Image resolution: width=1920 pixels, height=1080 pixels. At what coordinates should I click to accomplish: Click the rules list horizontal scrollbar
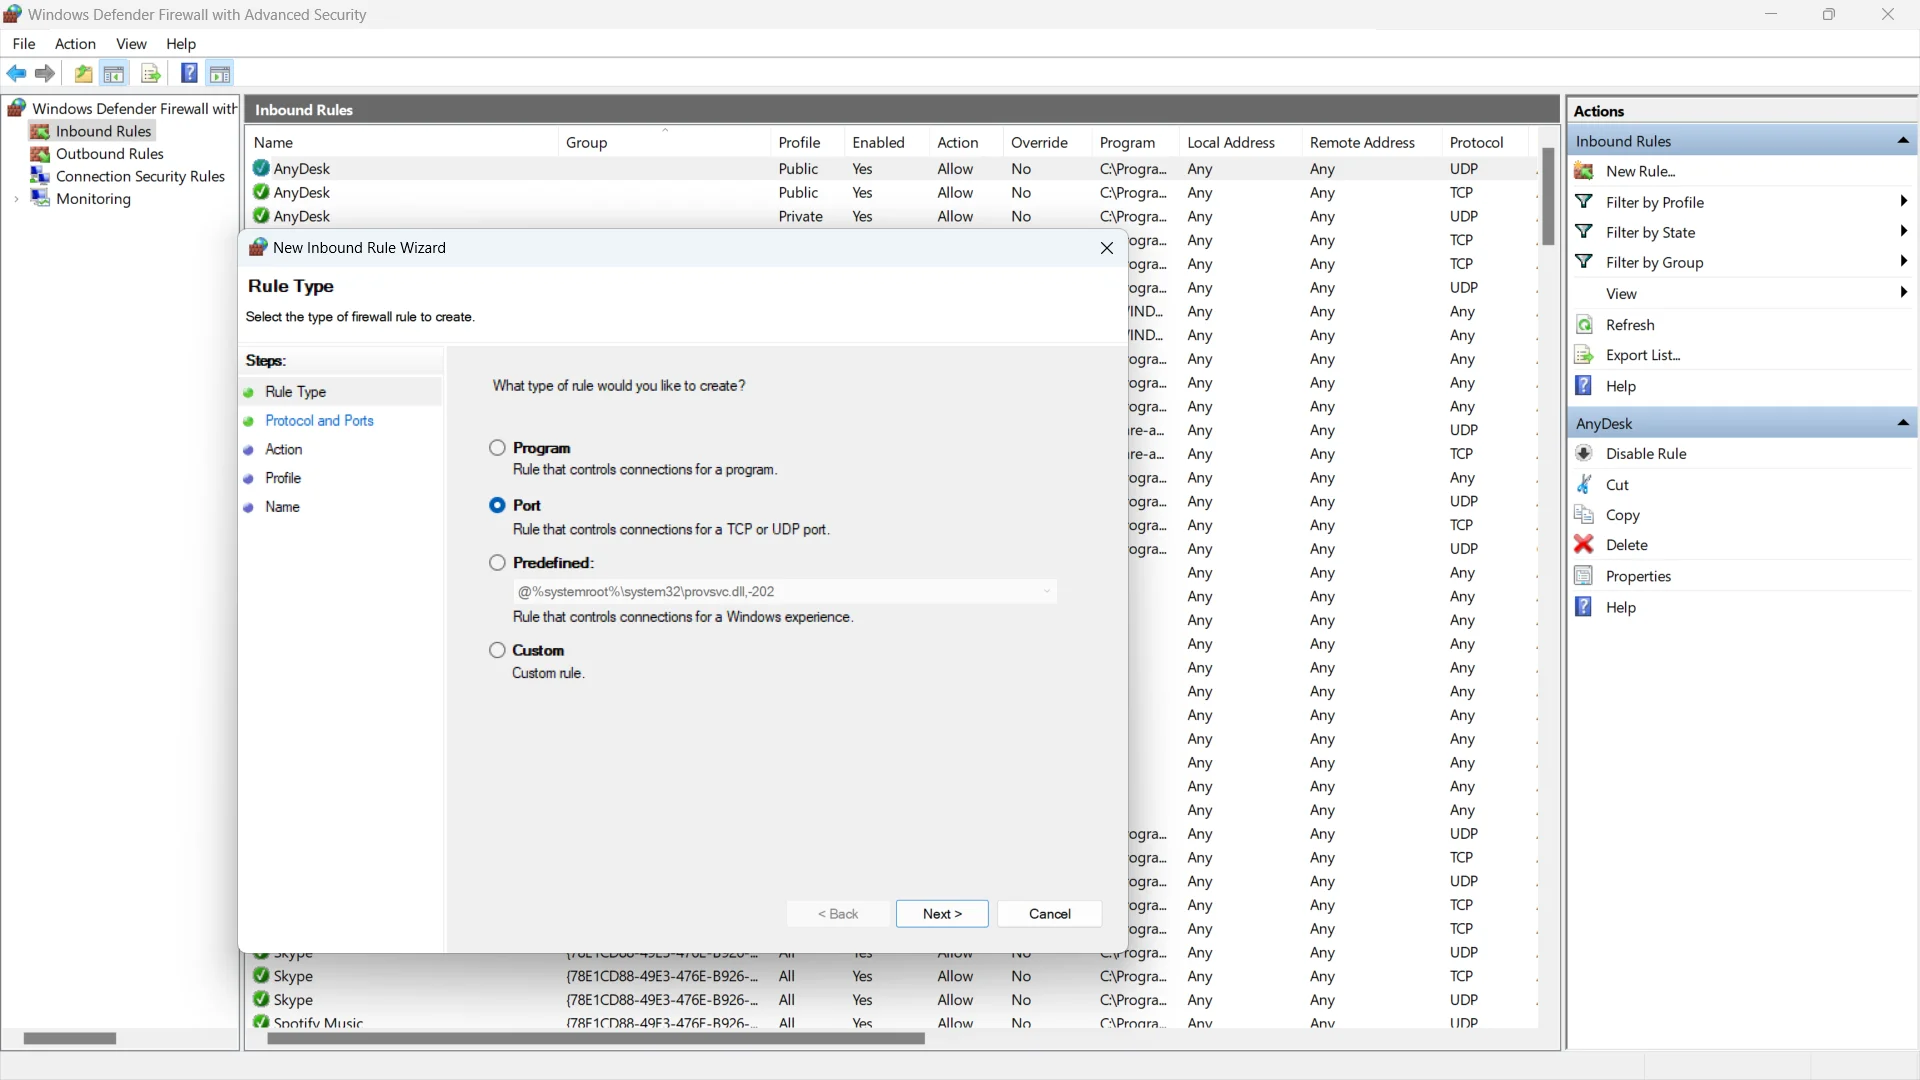(x=596, y=1039)
